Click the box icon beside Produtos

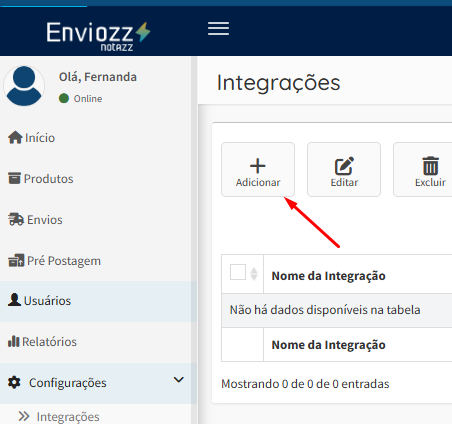coord(14,178)
